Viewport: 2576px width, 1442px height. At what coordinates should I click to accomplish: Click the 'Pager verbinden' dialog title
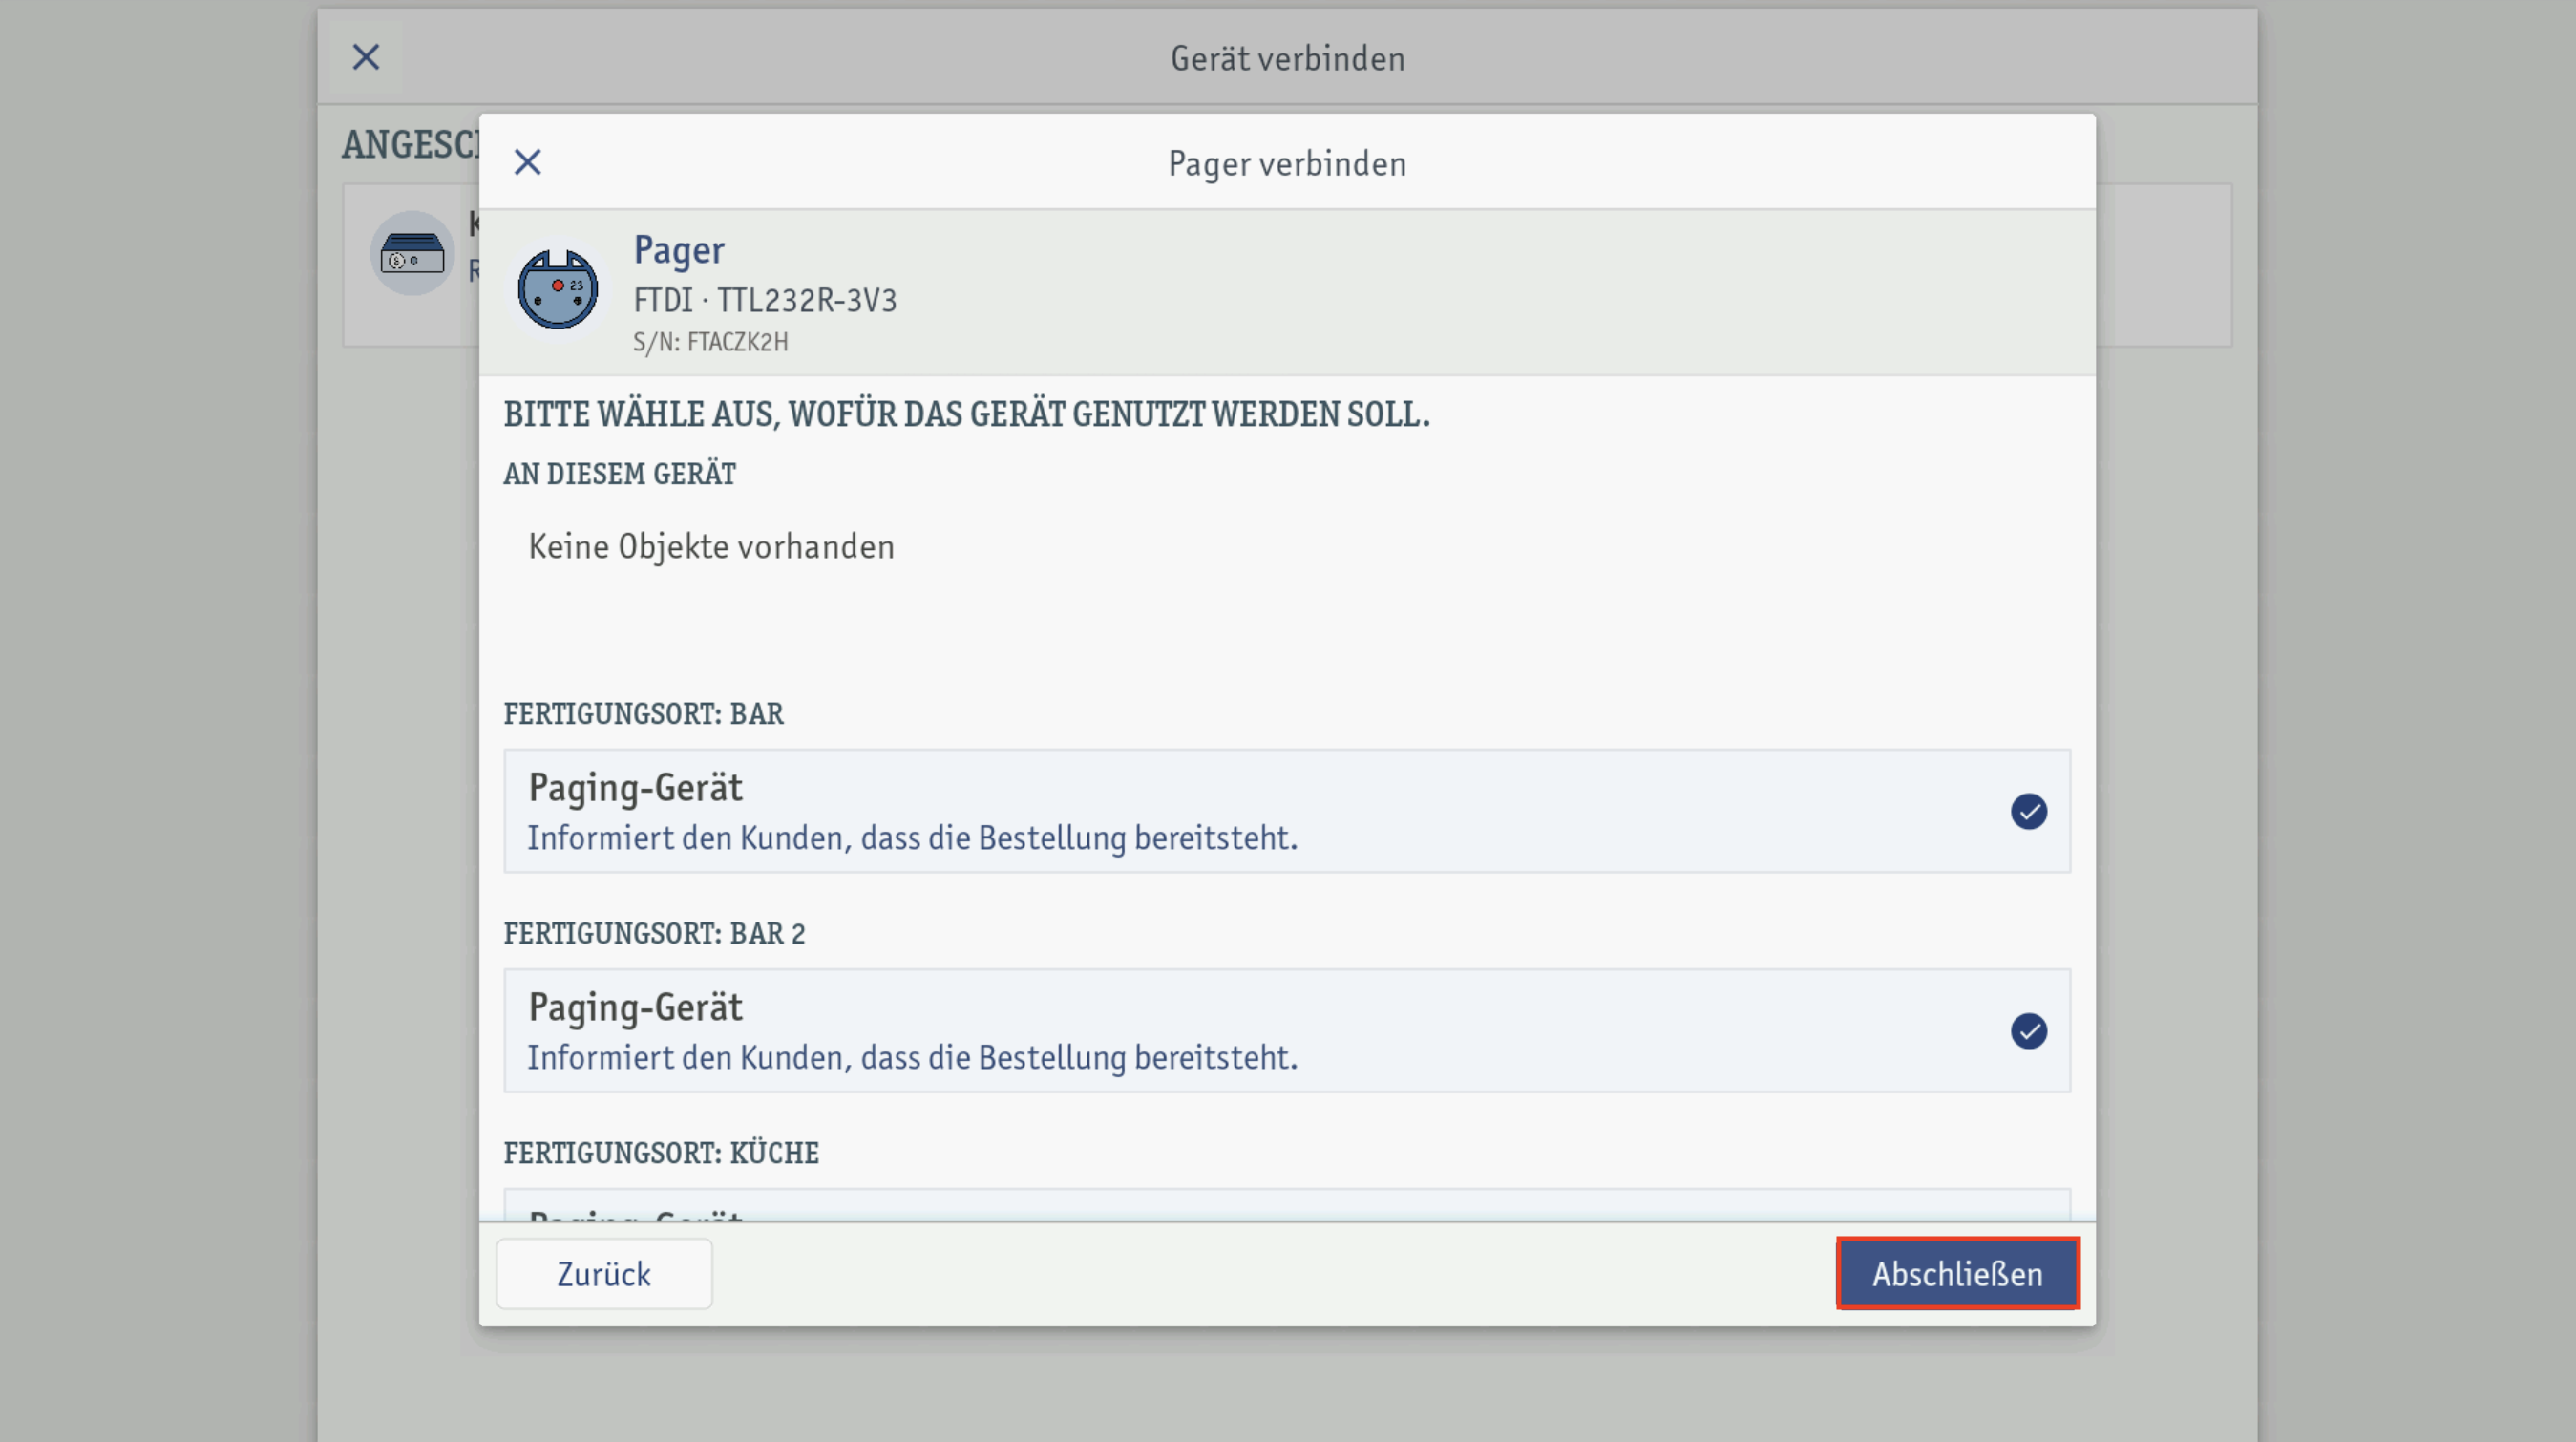point(1287,164)
